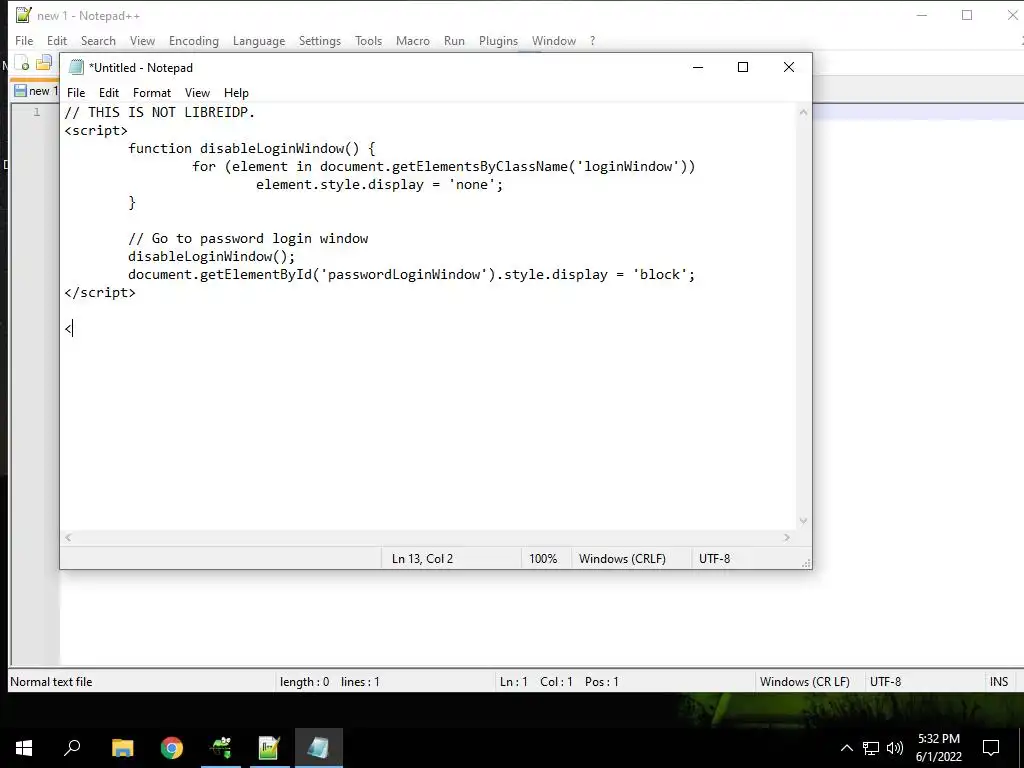Screen dimensions: 1024x768
Task: Minimize the Untitled Notepad window
Action: click(x=698, y=67)
